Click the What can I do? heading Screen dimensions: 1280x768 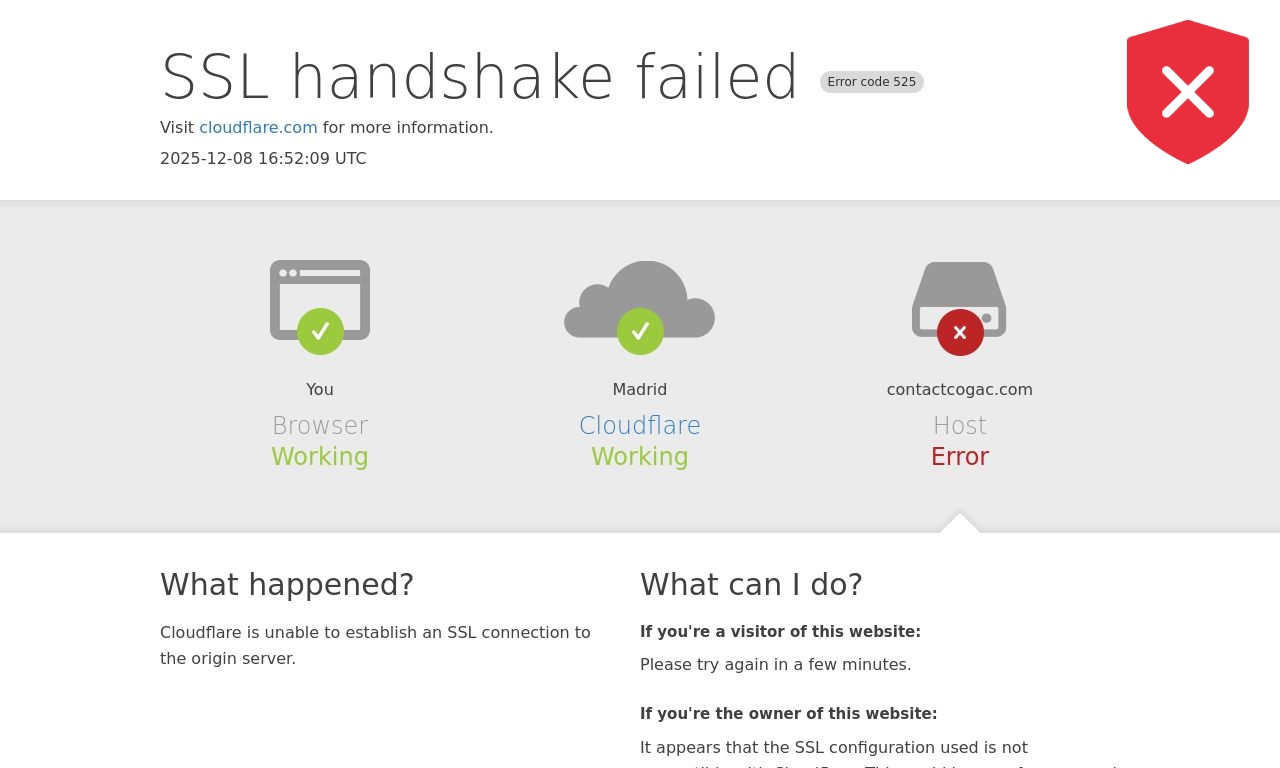[751, 584]
